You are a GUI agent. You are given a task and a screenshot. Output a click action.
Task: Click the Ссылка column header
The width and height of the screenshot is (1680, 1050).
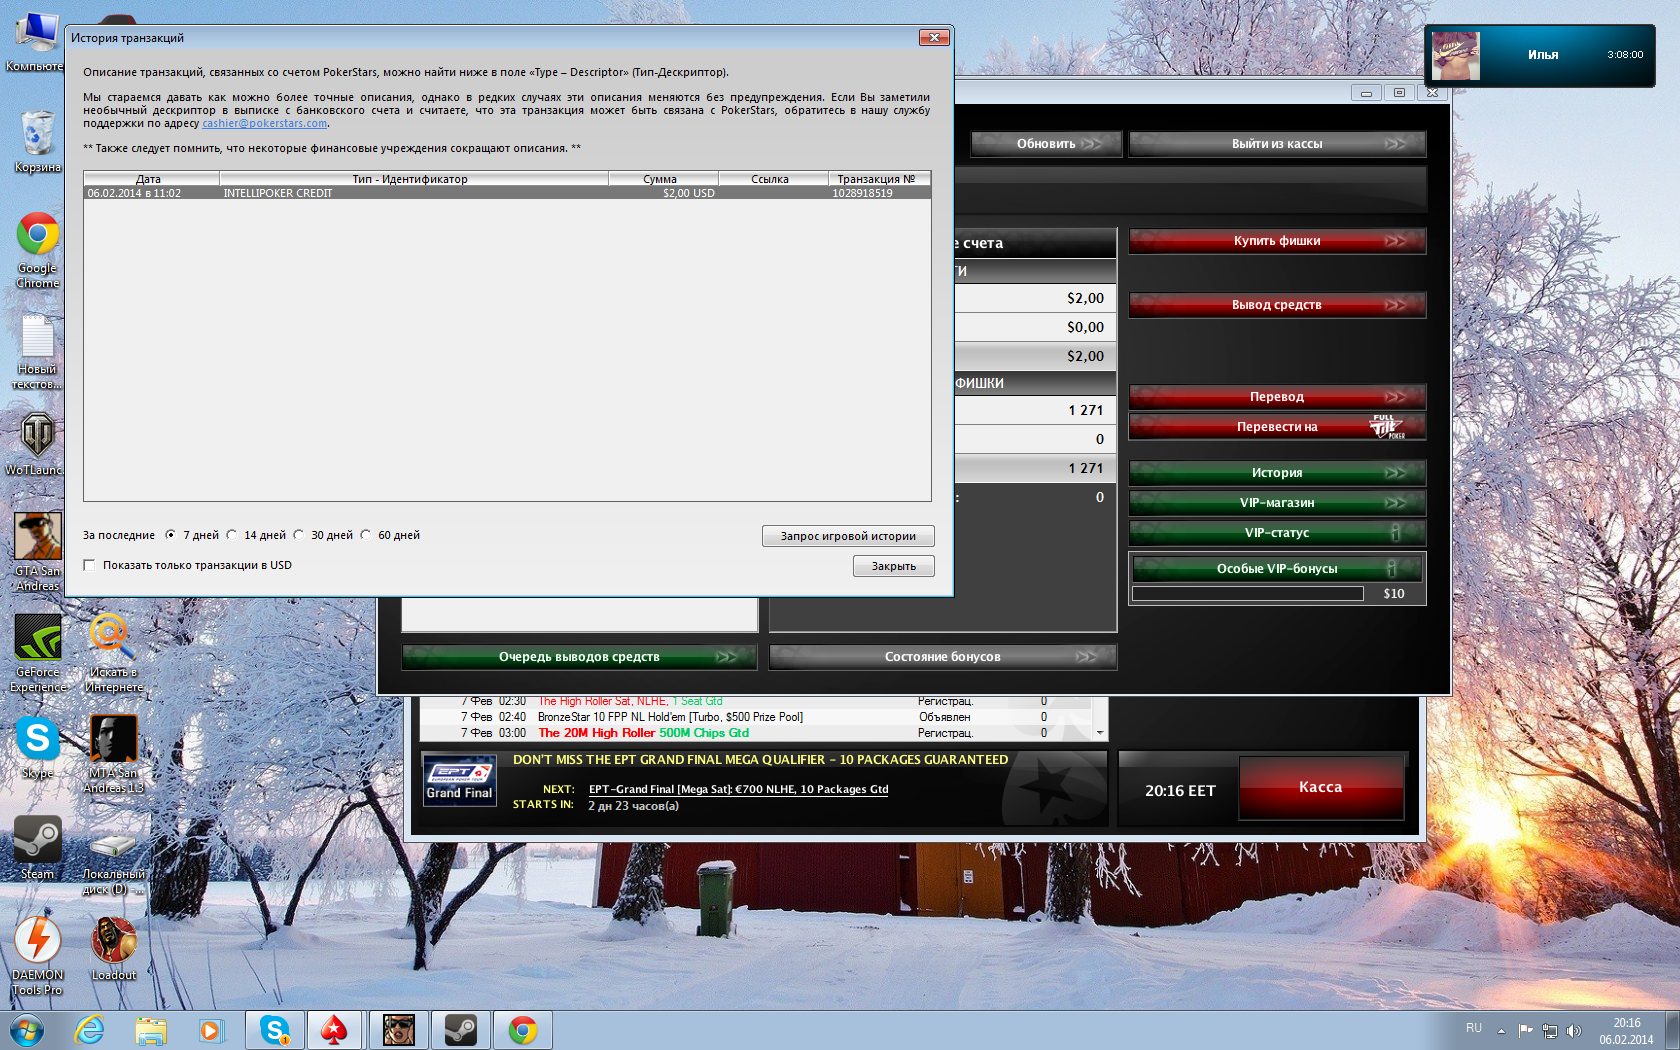[773, 179]
